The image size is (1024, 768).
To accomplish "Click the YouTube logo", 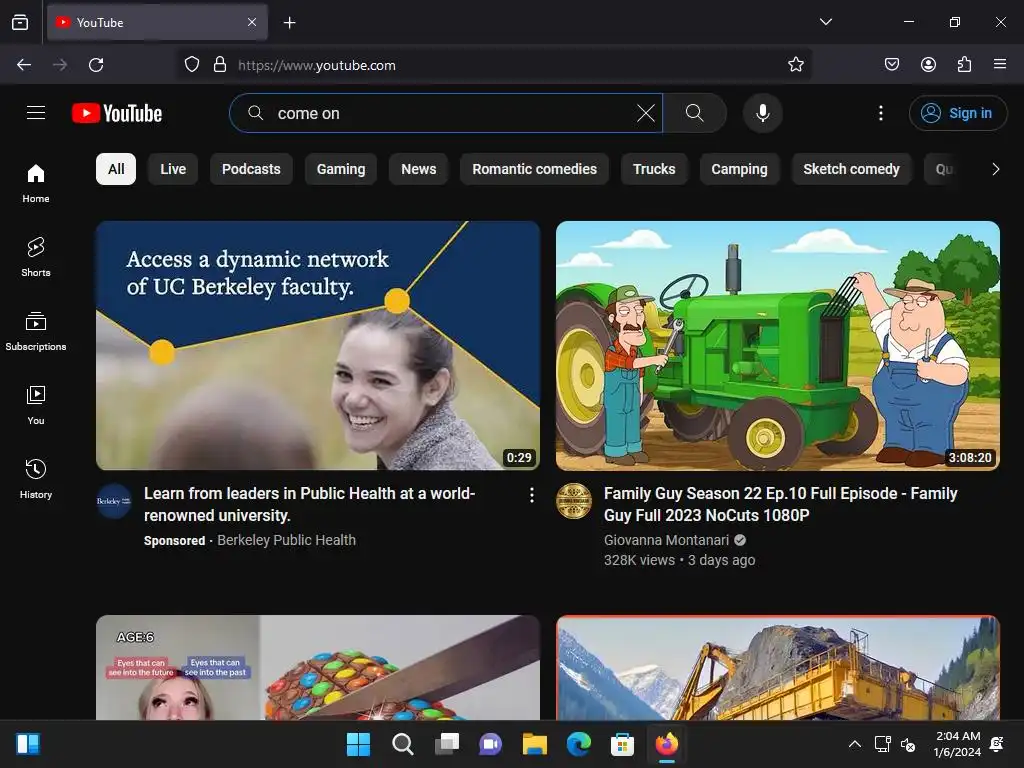I will click(117, 113).
